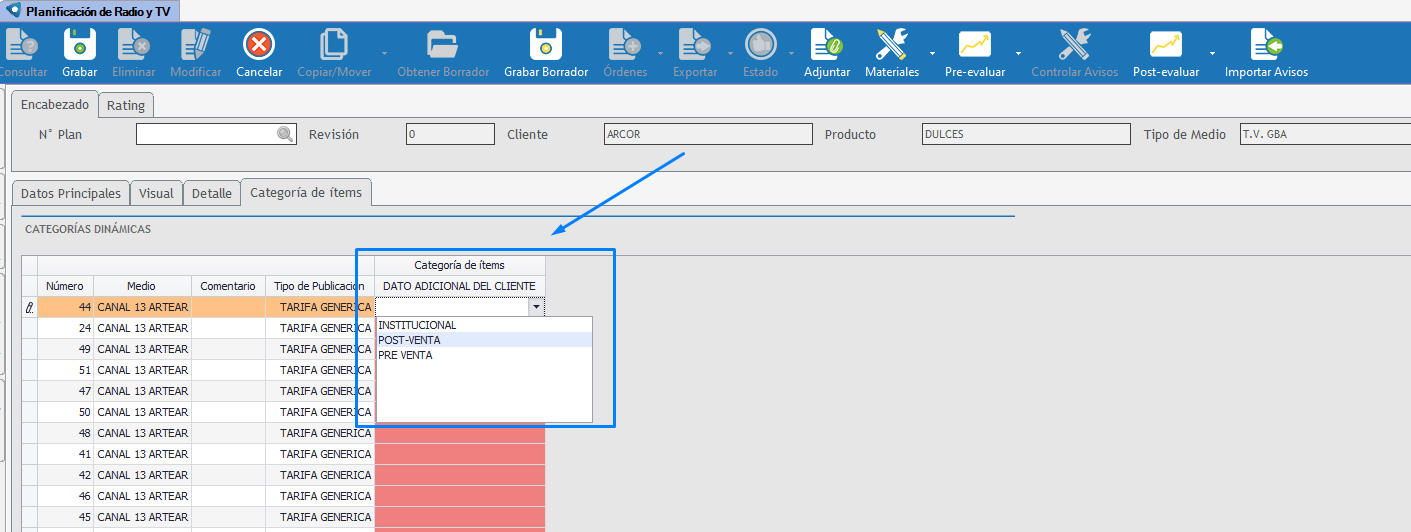Open the Materiales tools icon
Image resolution: width=1411 pixels, height=532 pixels.
click(892, 46)
